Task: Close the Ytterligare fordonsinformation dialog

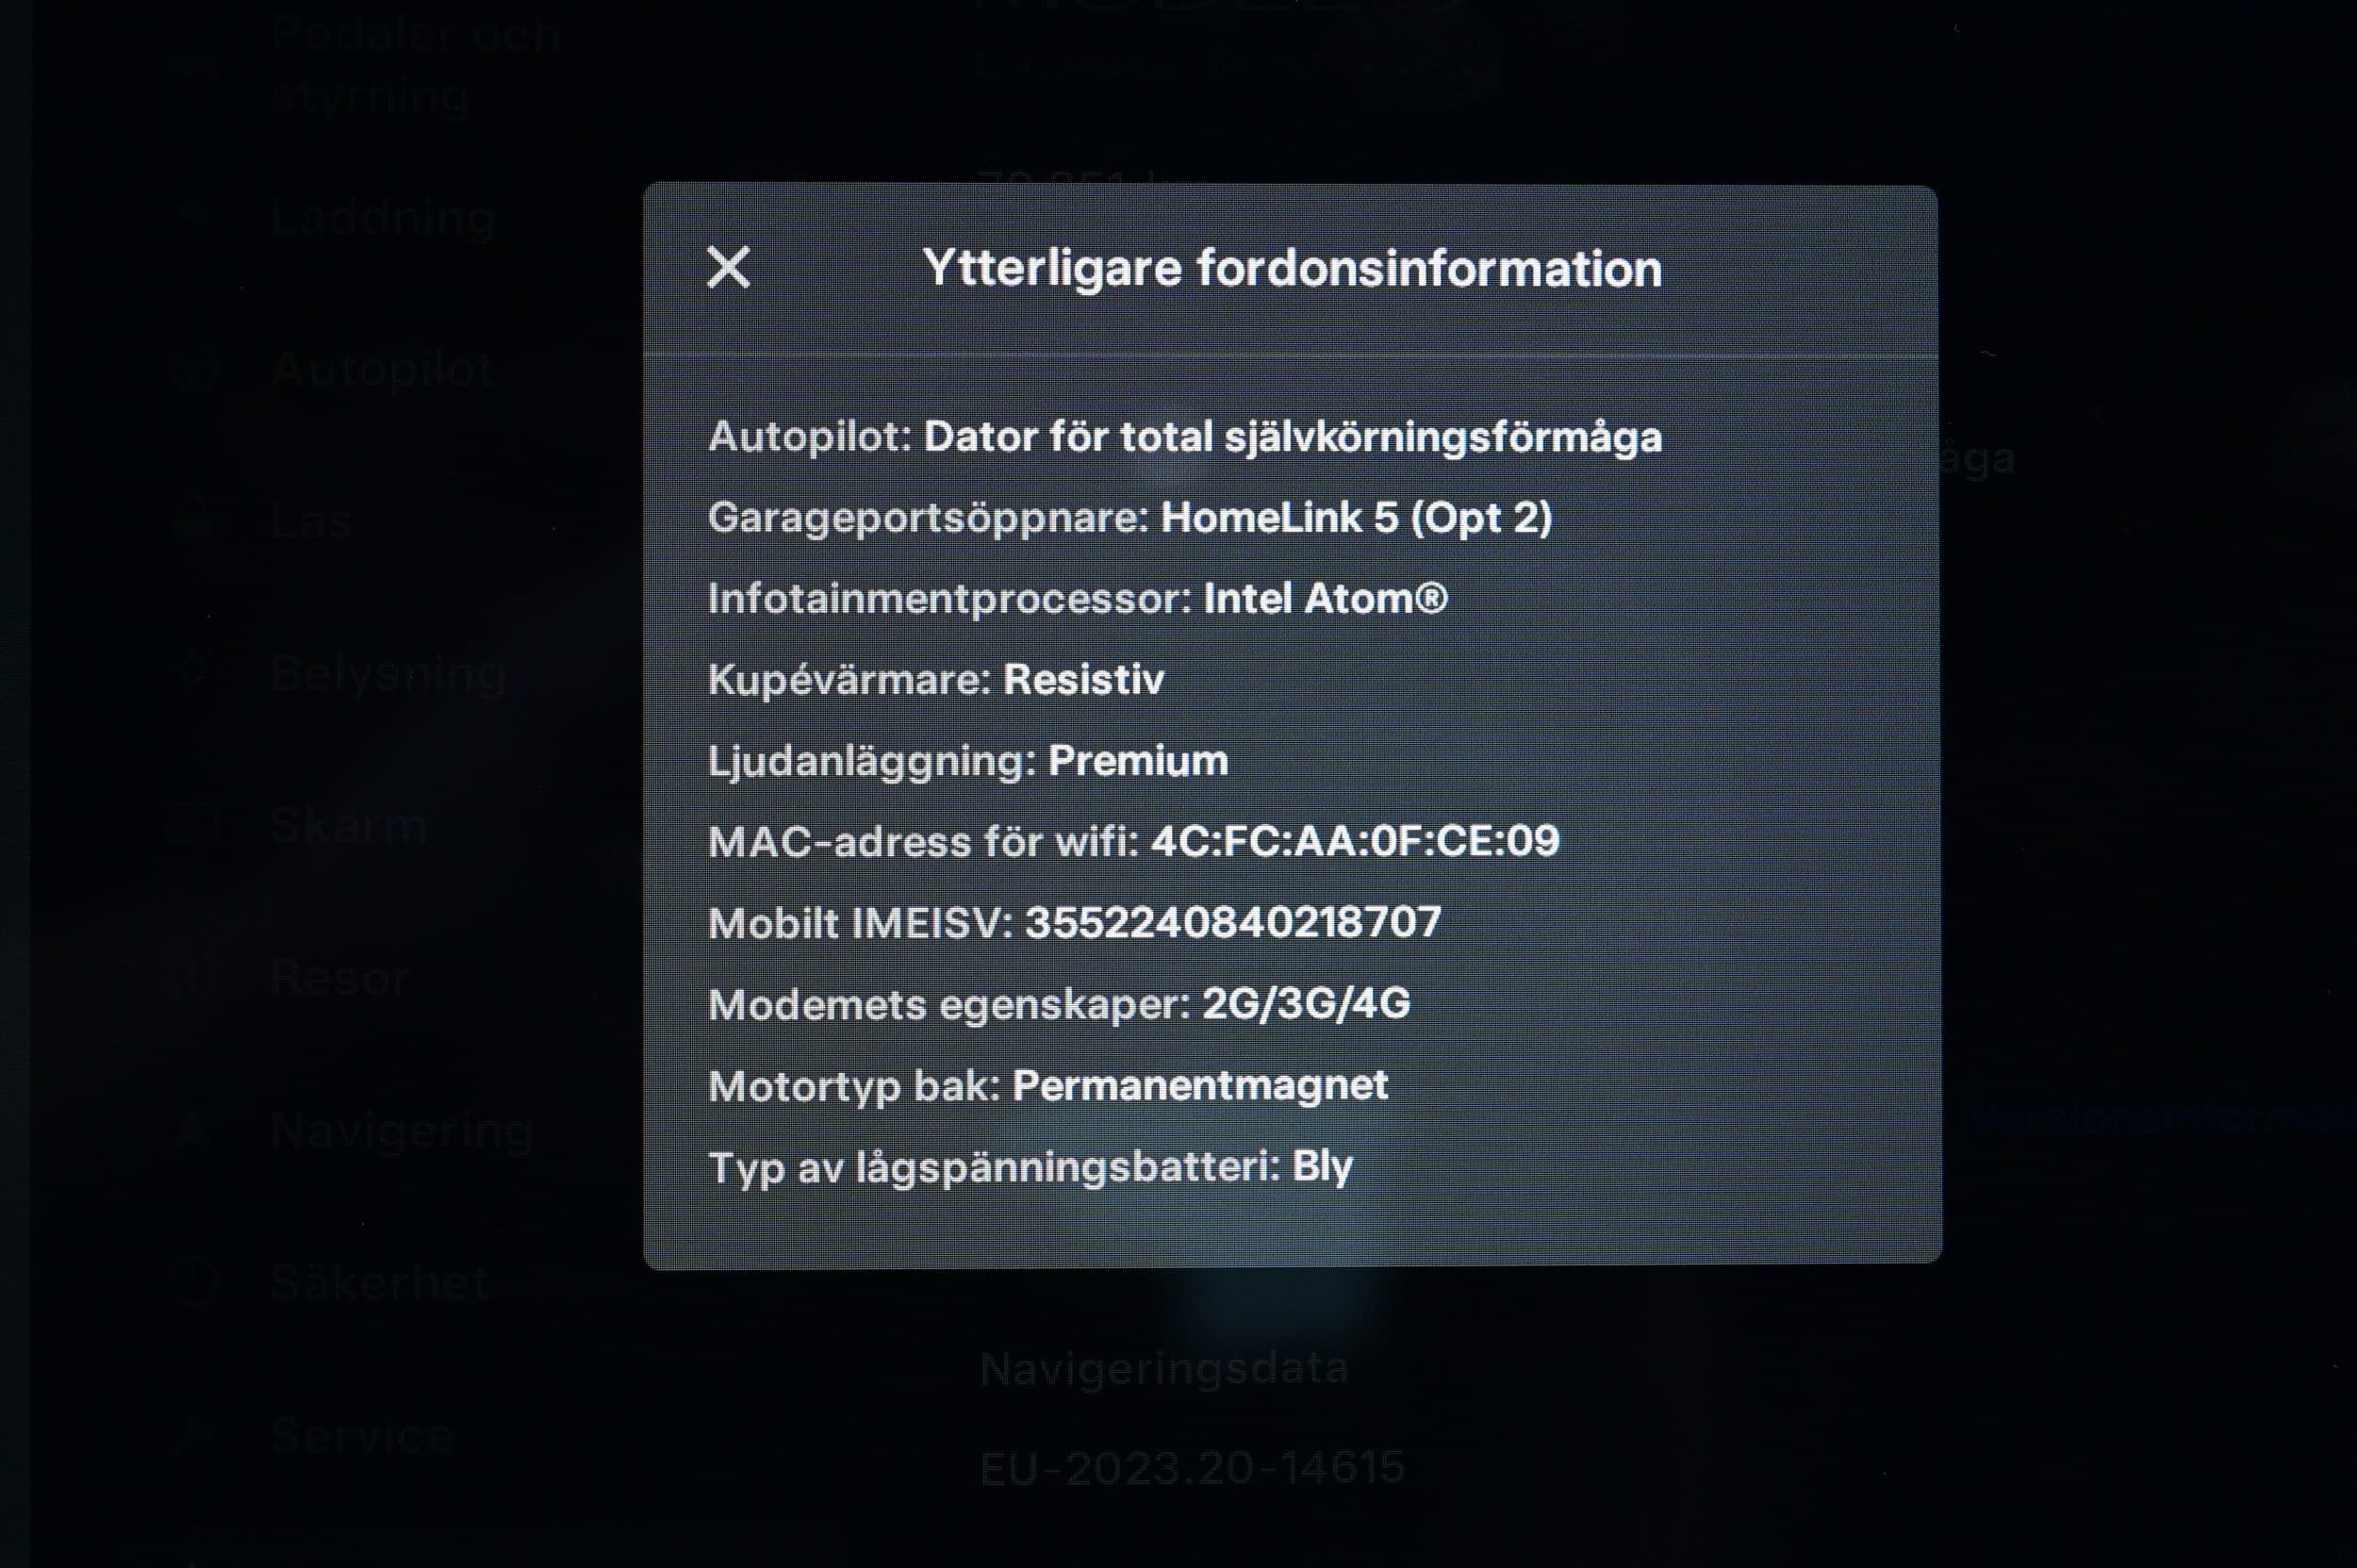Action: [728, 268]
